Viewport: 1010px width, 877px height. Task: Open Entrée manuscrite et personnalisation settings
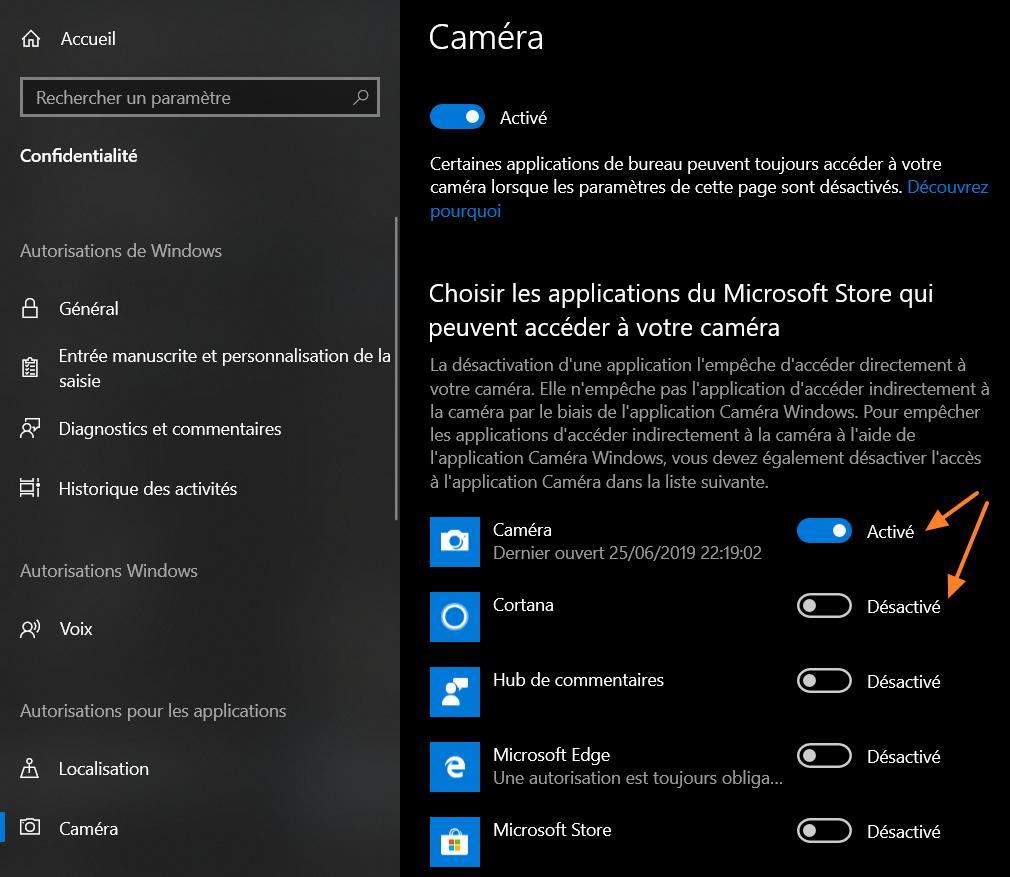point(224,368)
